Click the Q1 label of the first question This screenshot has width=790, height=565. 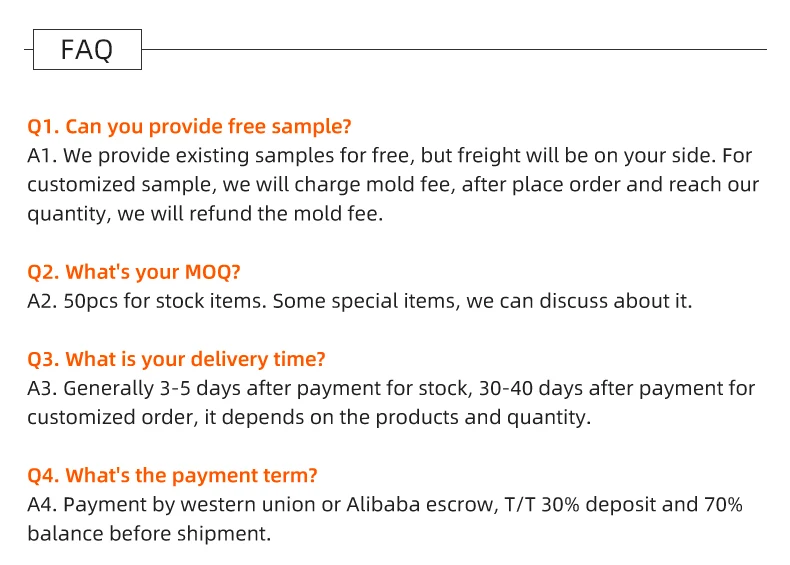[x=43, y=127]
